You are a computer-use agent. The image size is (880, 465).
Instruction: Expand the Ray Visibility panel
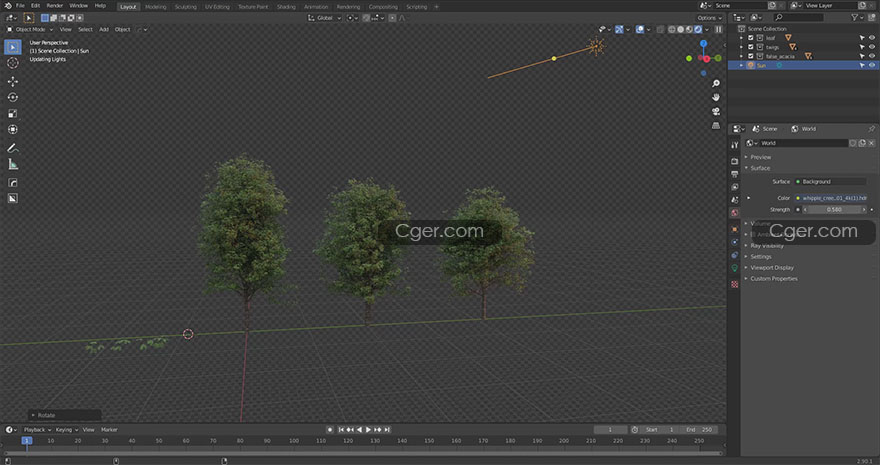pyautogui.click(x=767, y=246)
